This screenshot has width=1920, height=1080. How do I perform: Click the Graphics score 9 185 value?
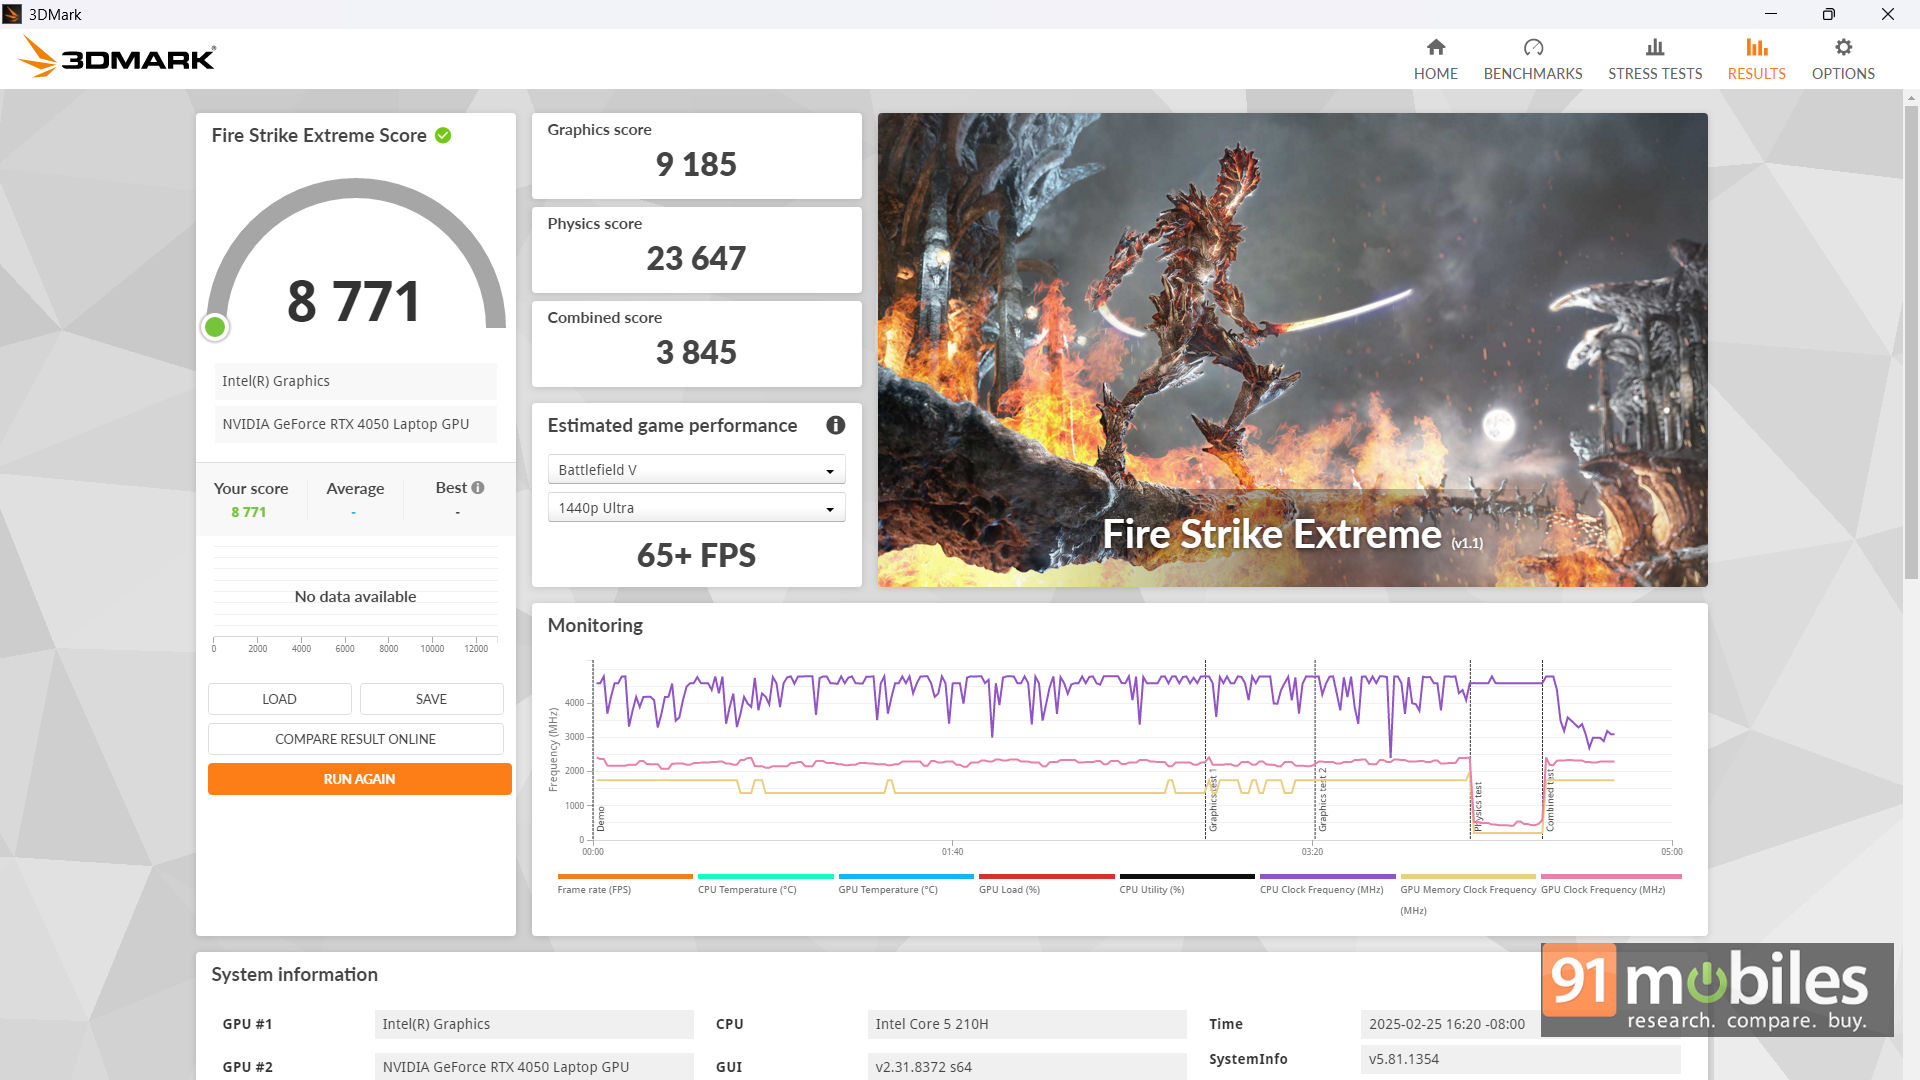coord(696,164)
